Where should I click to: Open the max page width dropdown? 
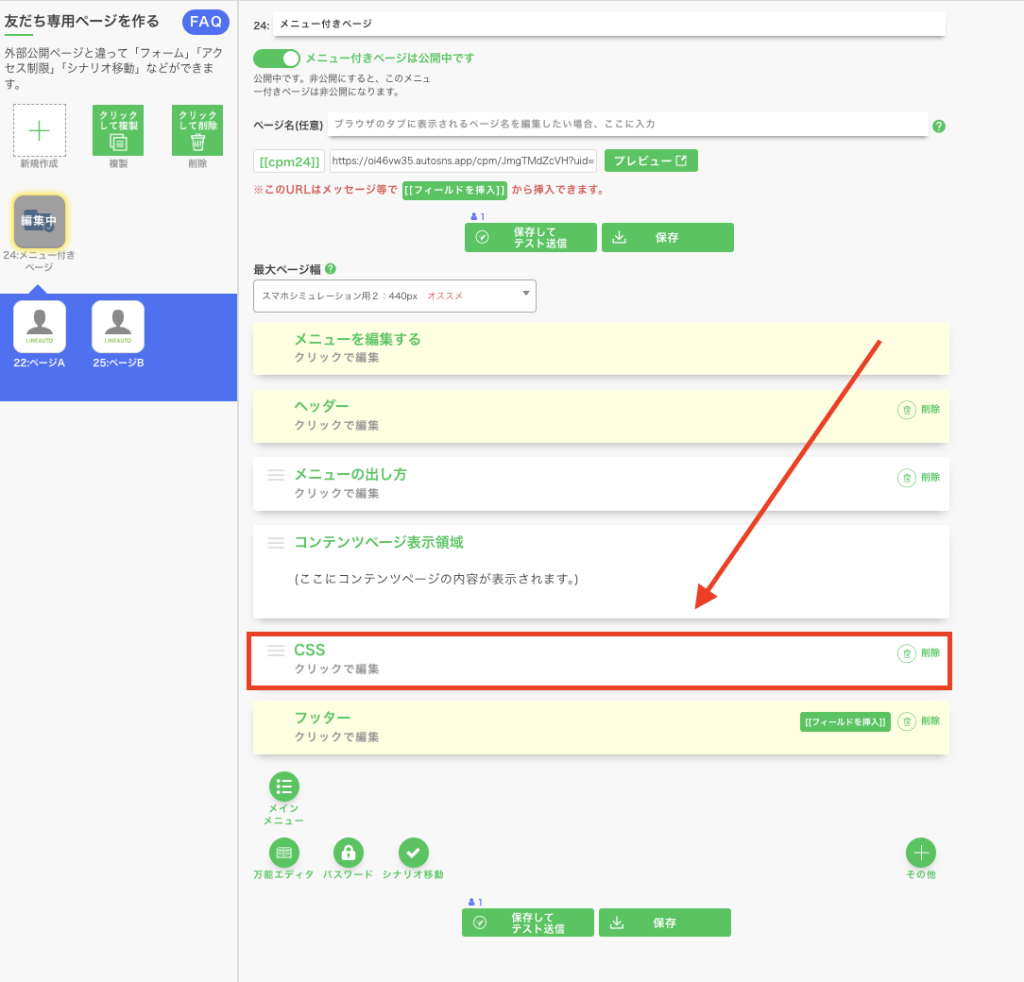click(x=395, y=295)
